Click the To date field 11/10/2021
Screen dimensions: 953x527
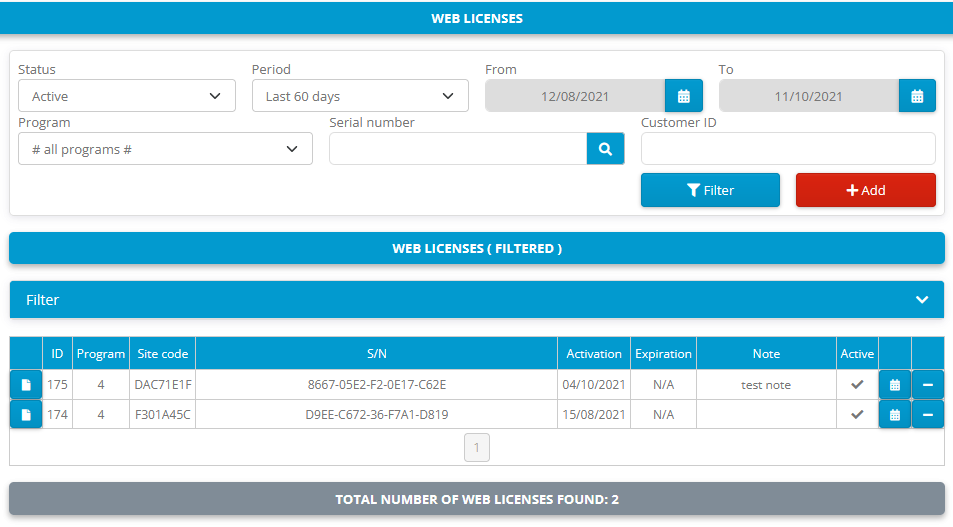tap(808, 96)
